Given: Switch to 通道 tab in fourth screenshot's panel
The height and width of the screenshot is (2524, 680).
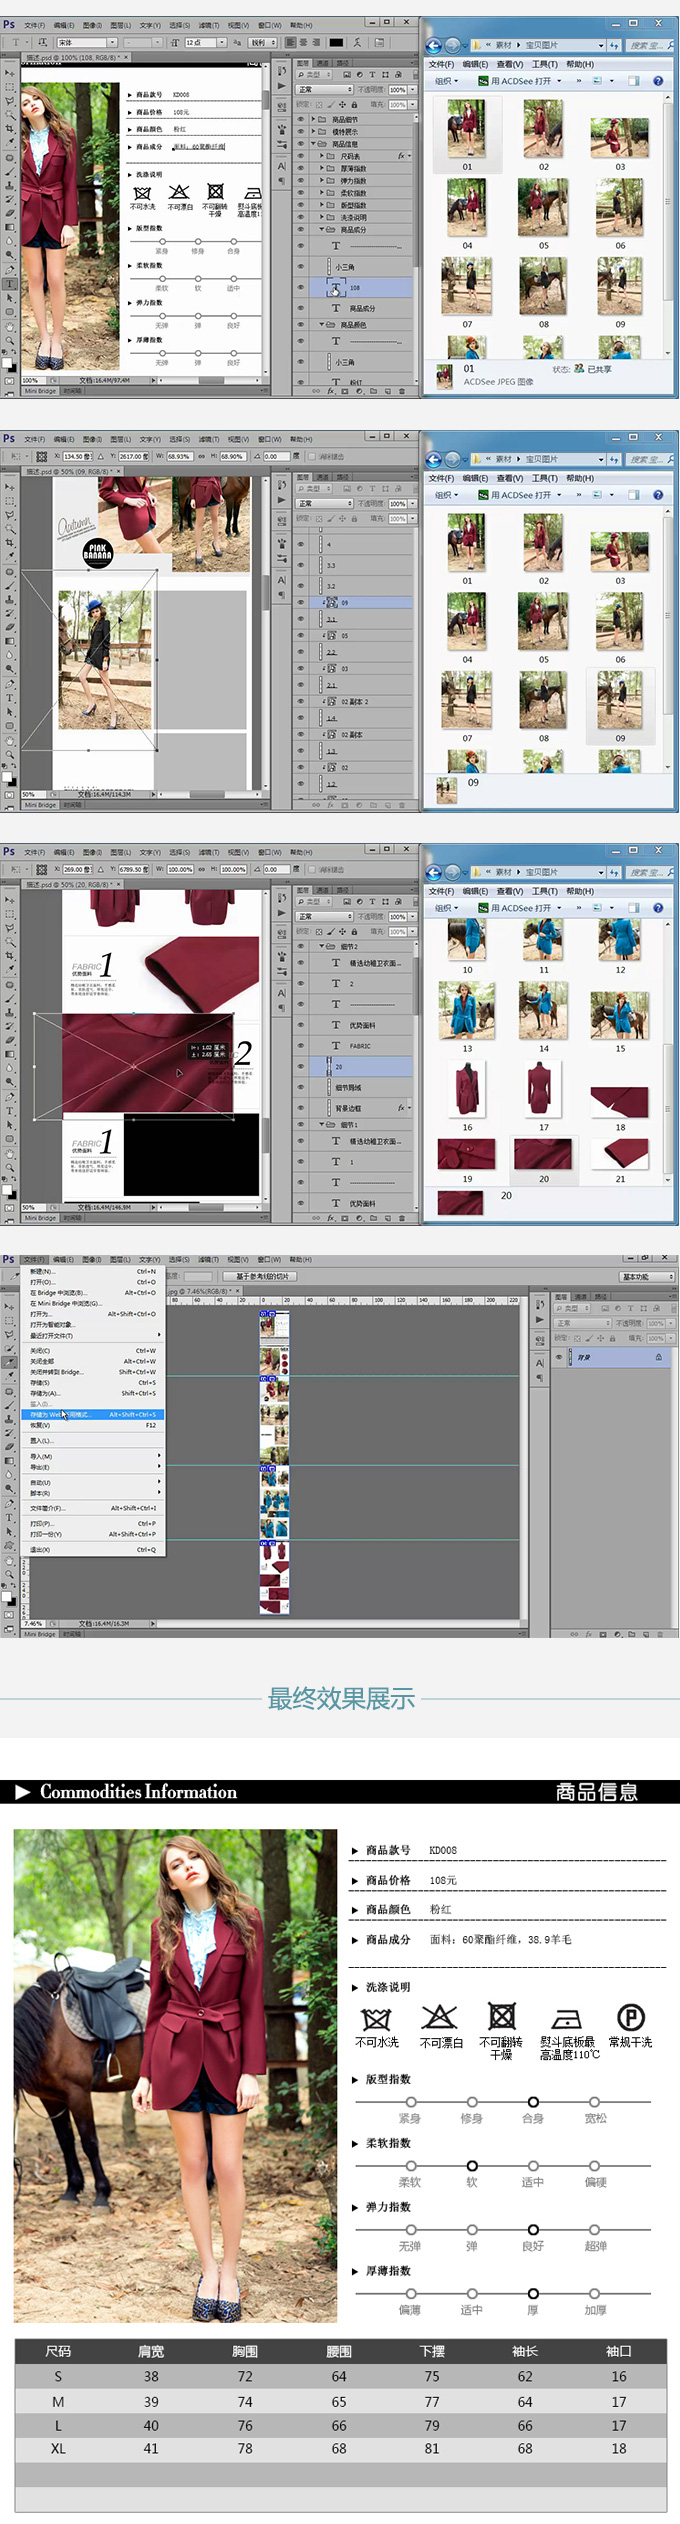Looking at the screenshot, I should tap(581, 1297).
